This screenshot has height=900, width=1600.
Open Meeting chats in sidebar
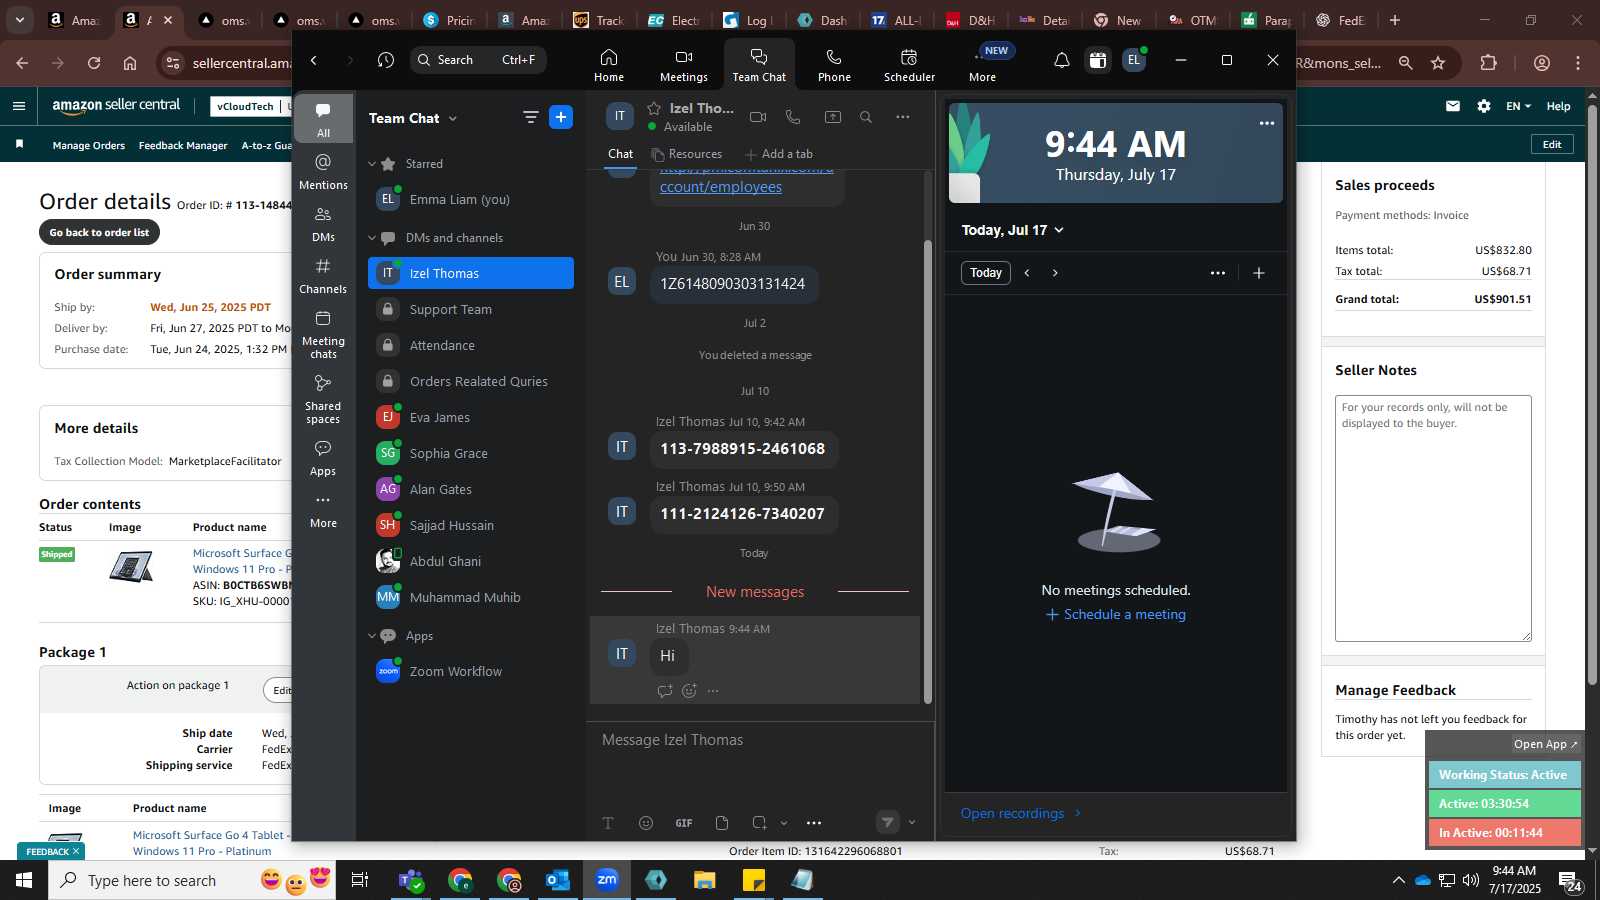coord(323,334)
